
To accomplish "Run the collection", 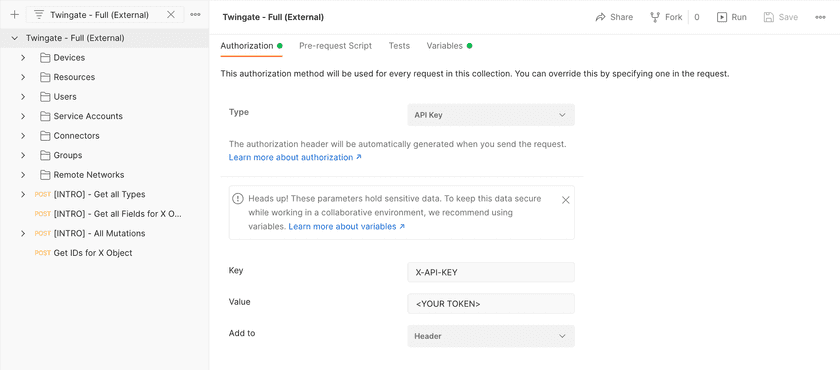I will click(732, 17).
